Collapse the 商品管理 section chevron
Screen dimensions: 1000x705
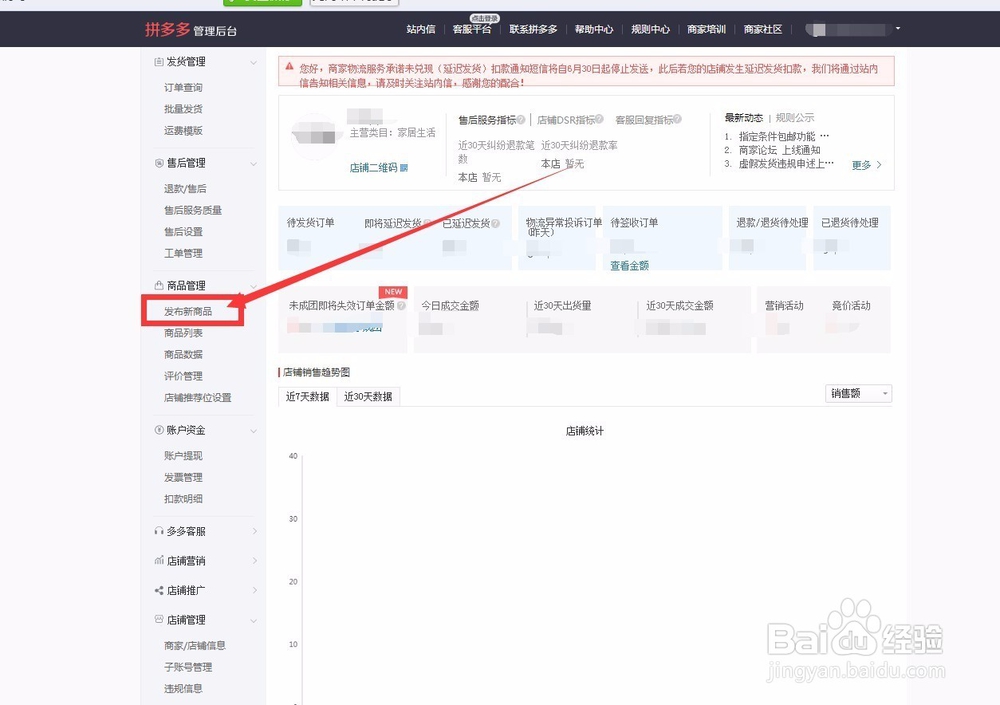[251, 285]
